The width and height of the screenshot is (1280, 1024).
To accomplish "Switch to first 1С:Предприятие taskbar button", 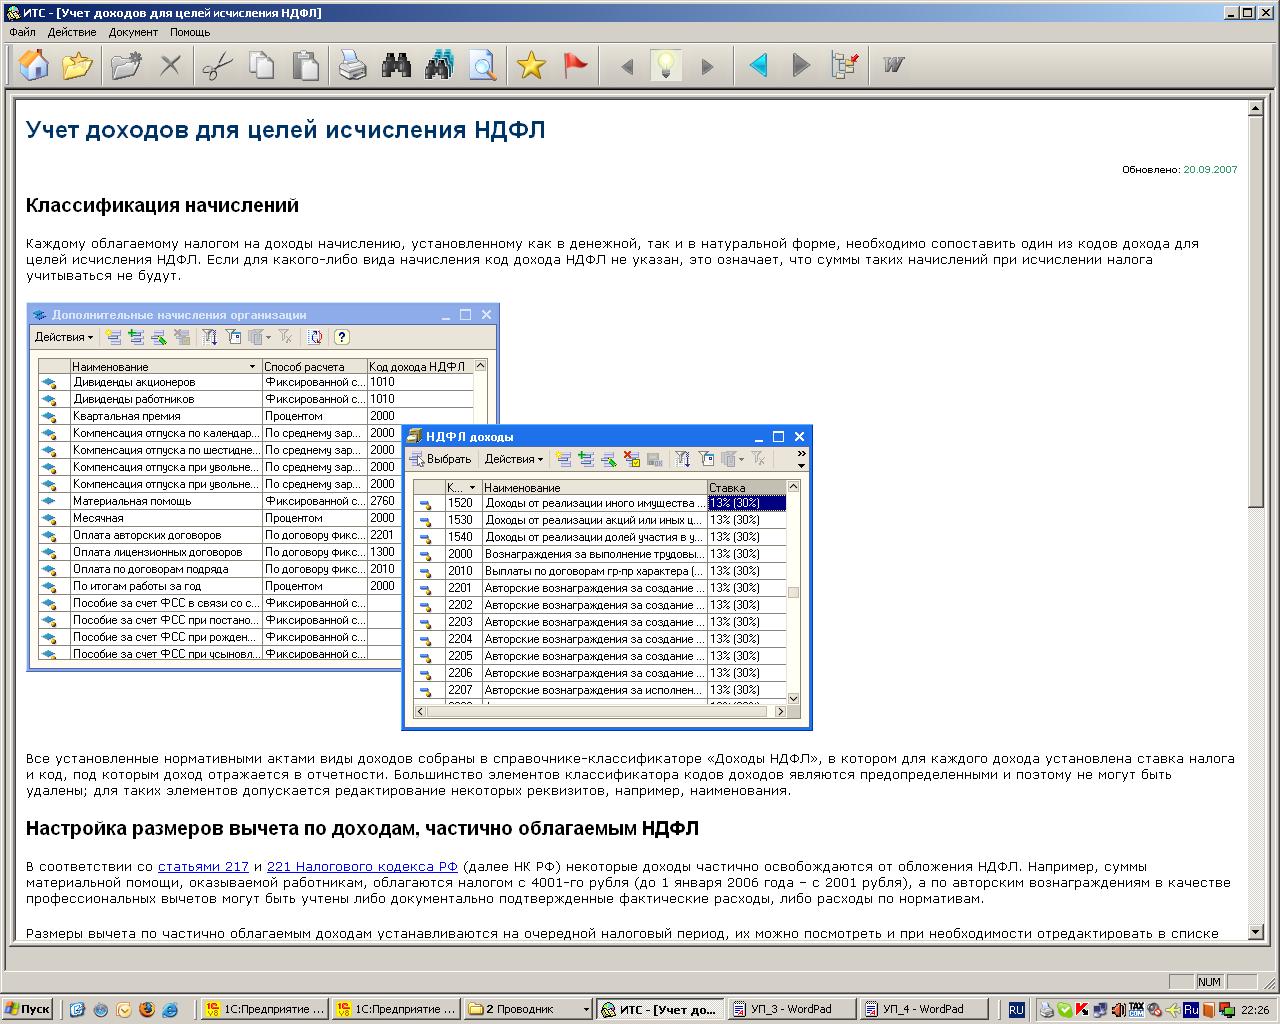I will [x=264, y=1009].
